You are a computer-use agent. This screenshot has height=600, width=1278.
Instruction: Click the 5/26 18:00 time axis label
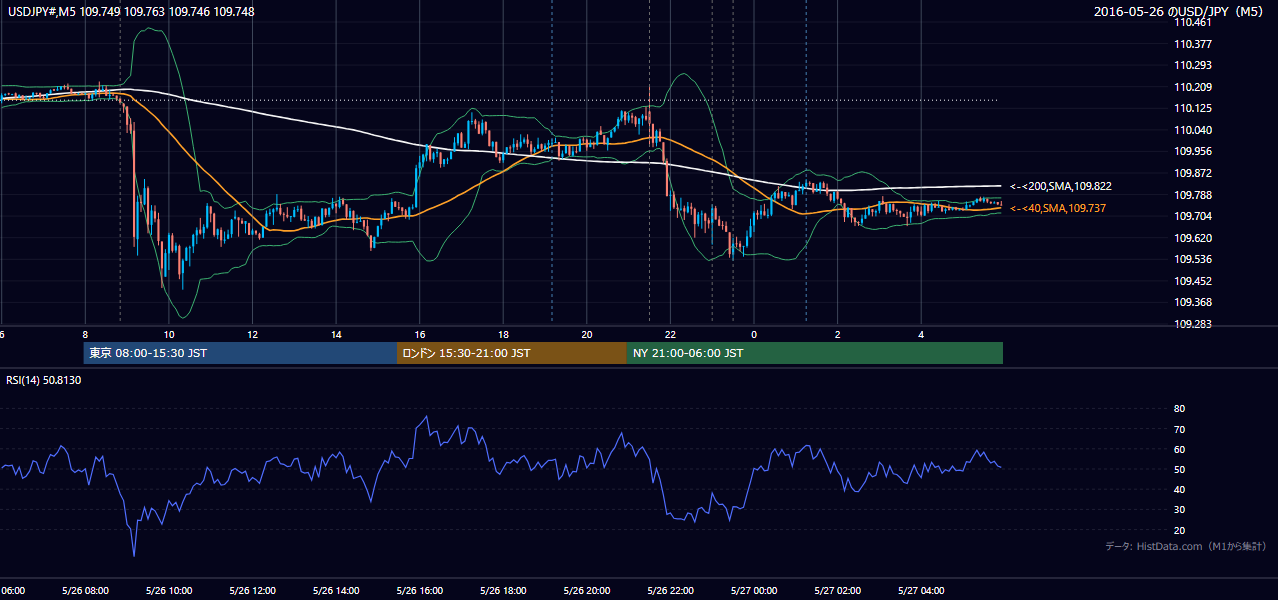tap(503, 591)
